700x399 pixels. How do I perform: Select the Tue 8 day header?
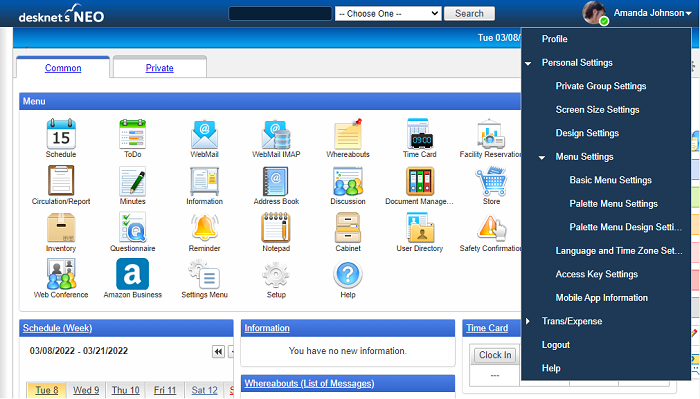pos(47,390)
